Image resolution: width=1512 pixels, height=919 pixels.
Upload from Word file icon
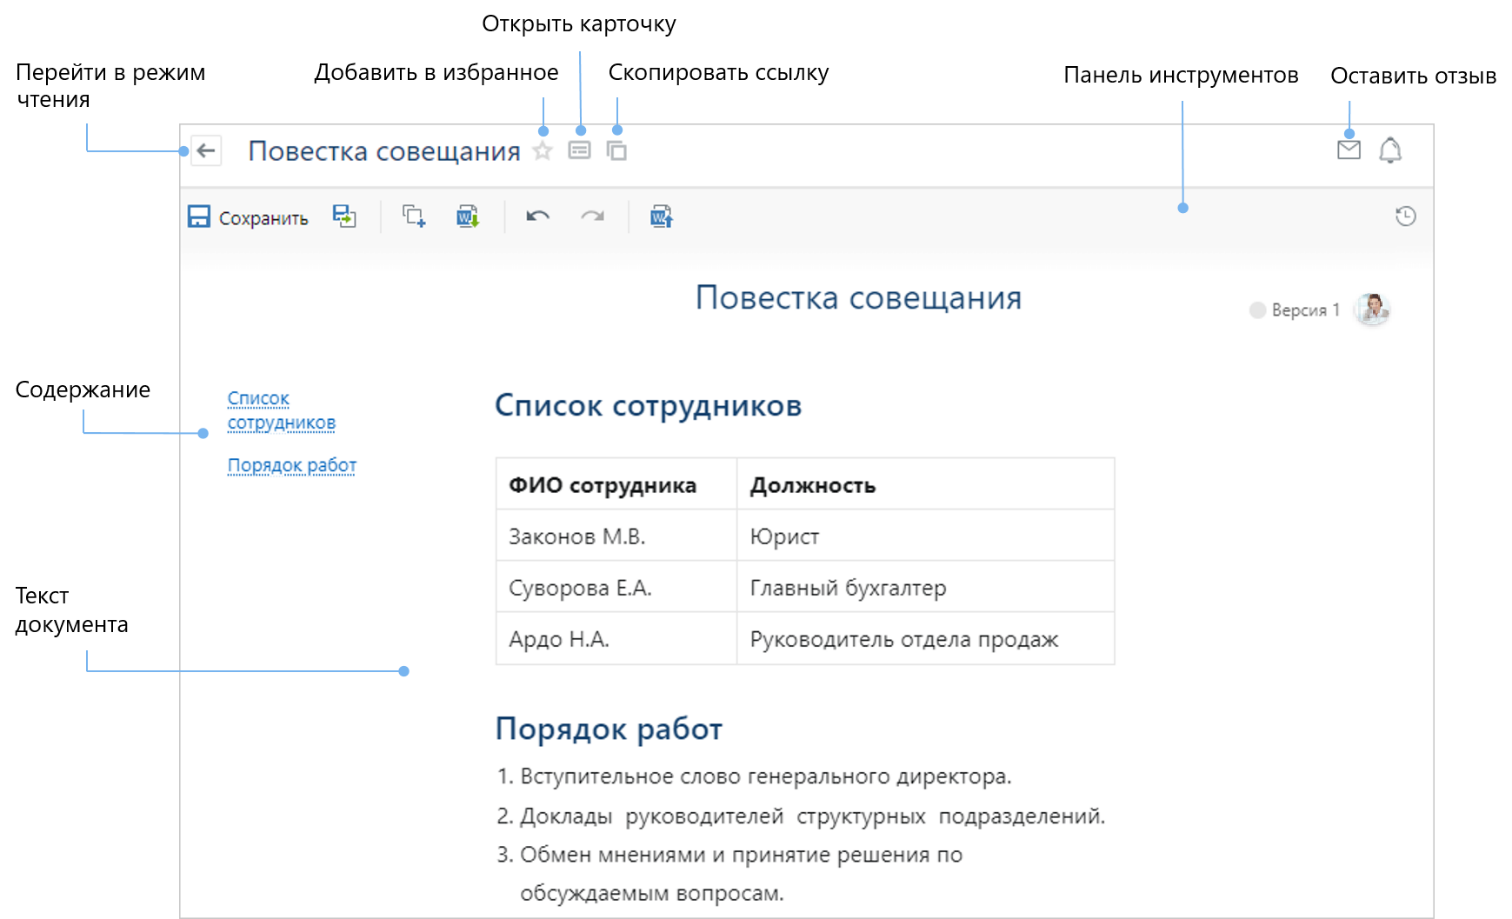click(662, 216)
